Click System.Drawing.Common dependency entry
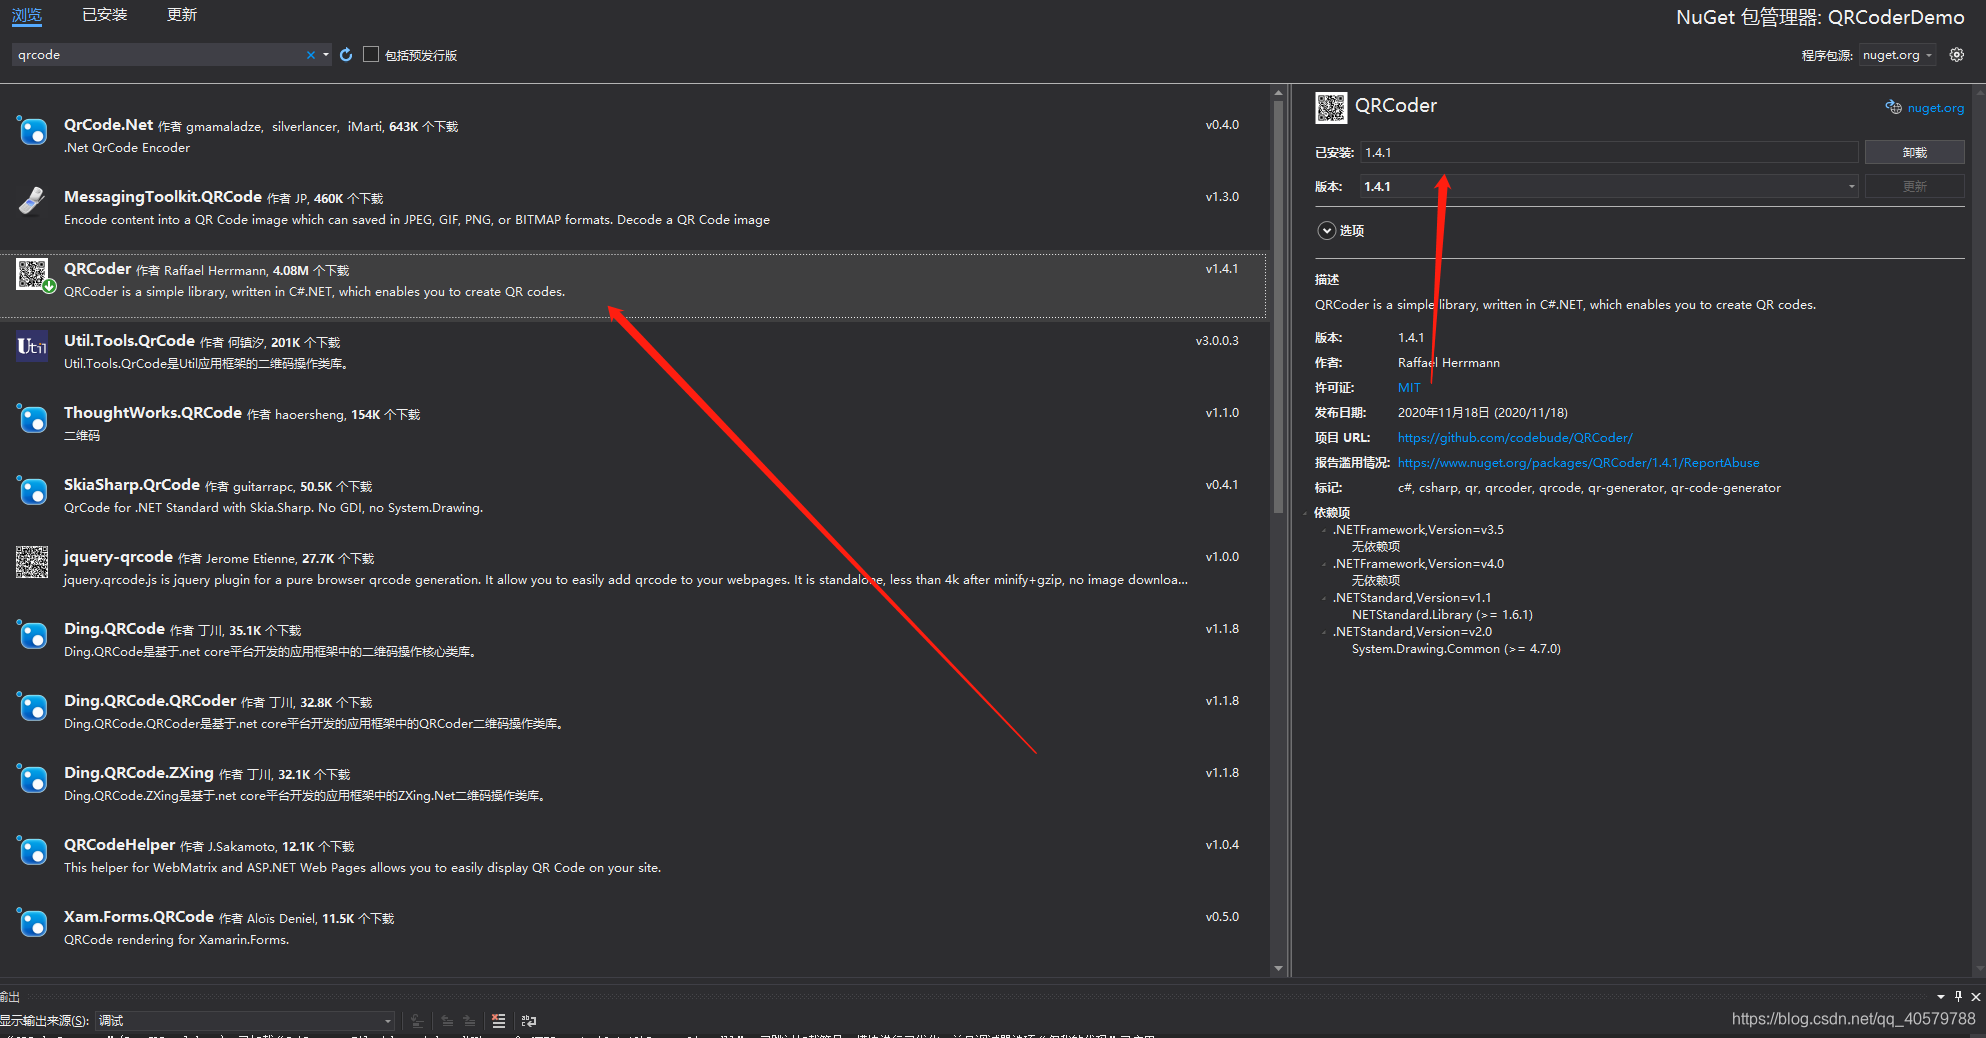The height and width of the screenshot is (1038, 1986). click(x=1456, y=649)
